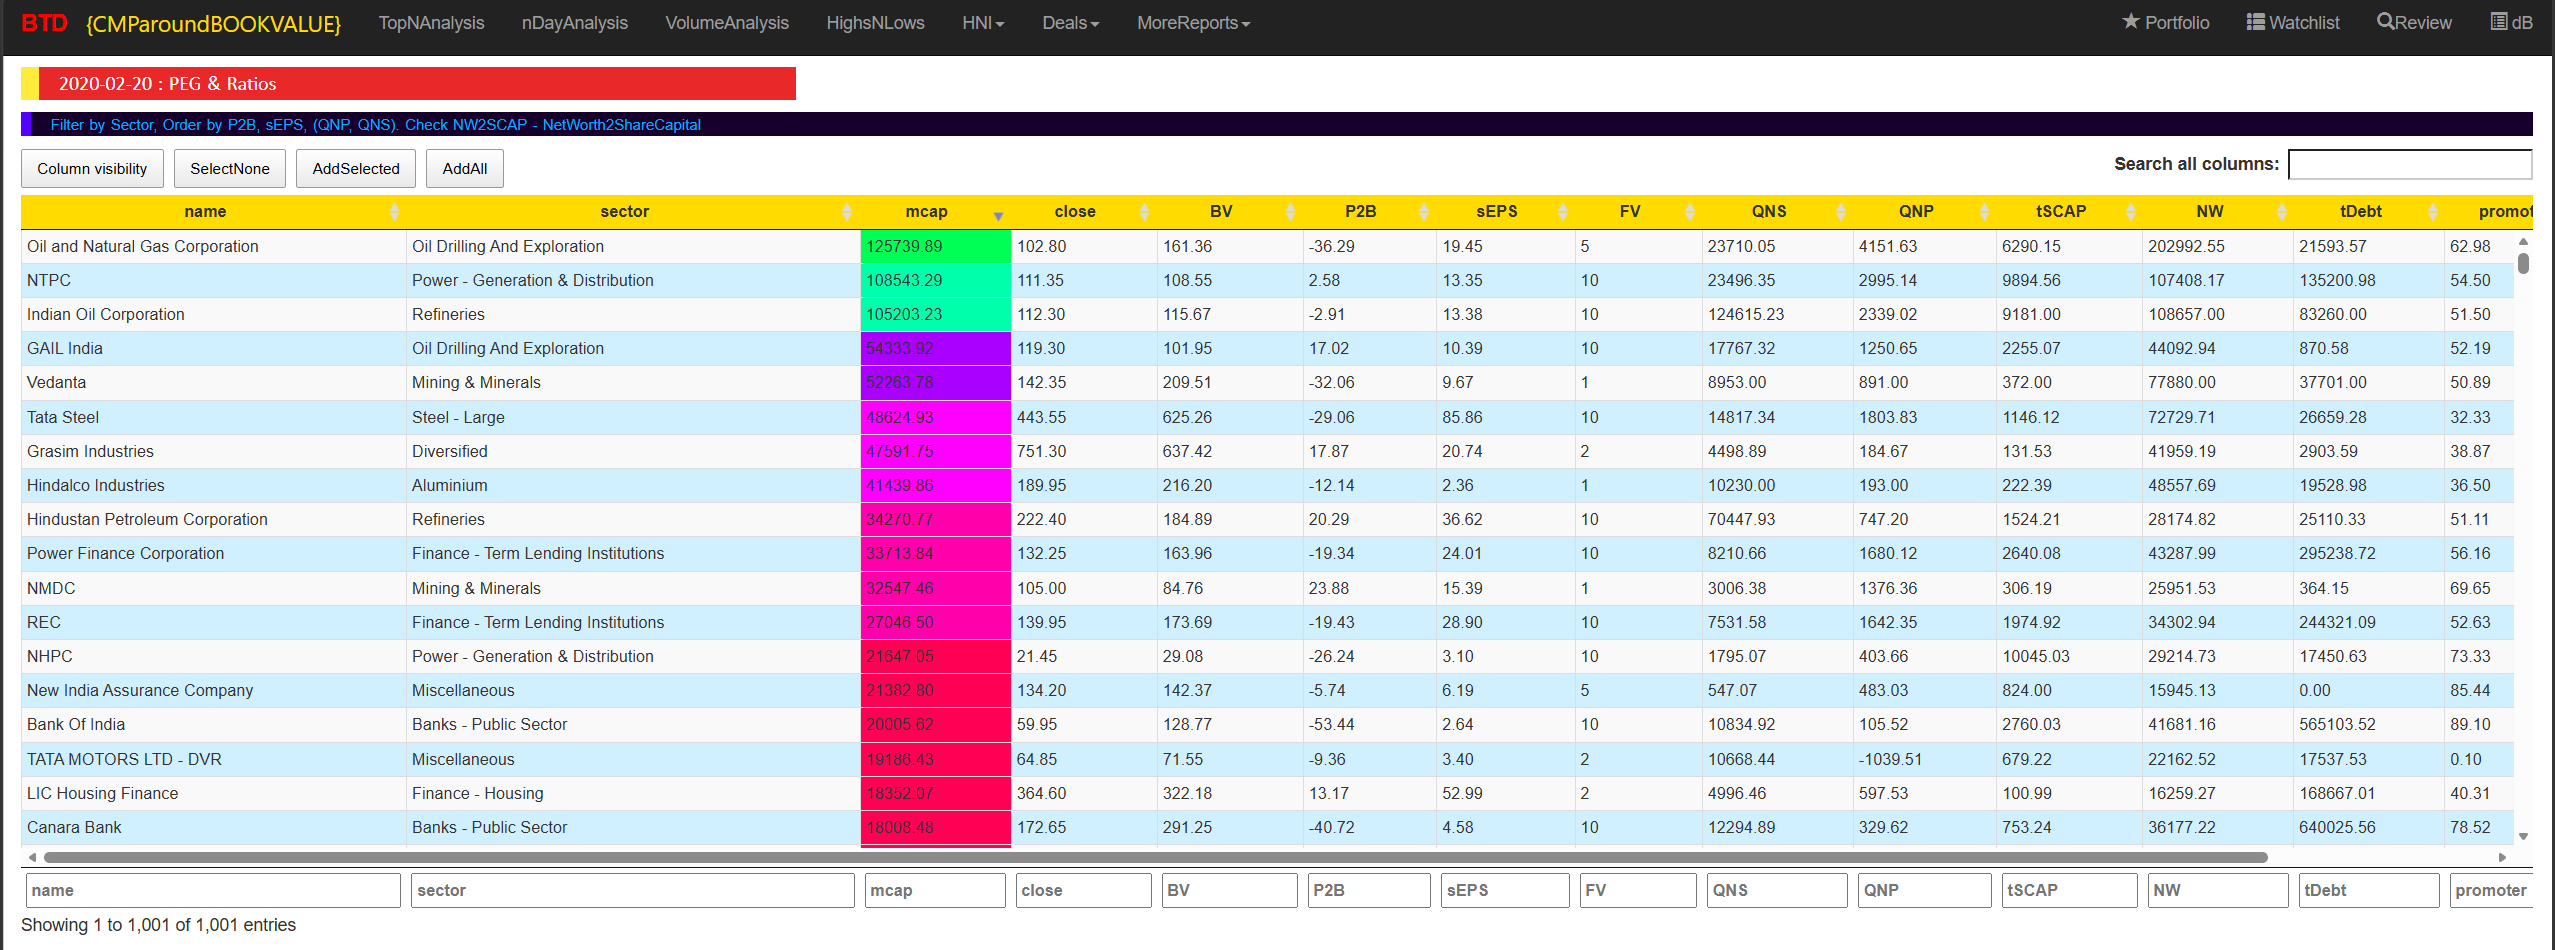
Task: Open nDayAnalysis menu item
Action: [575, 22]
